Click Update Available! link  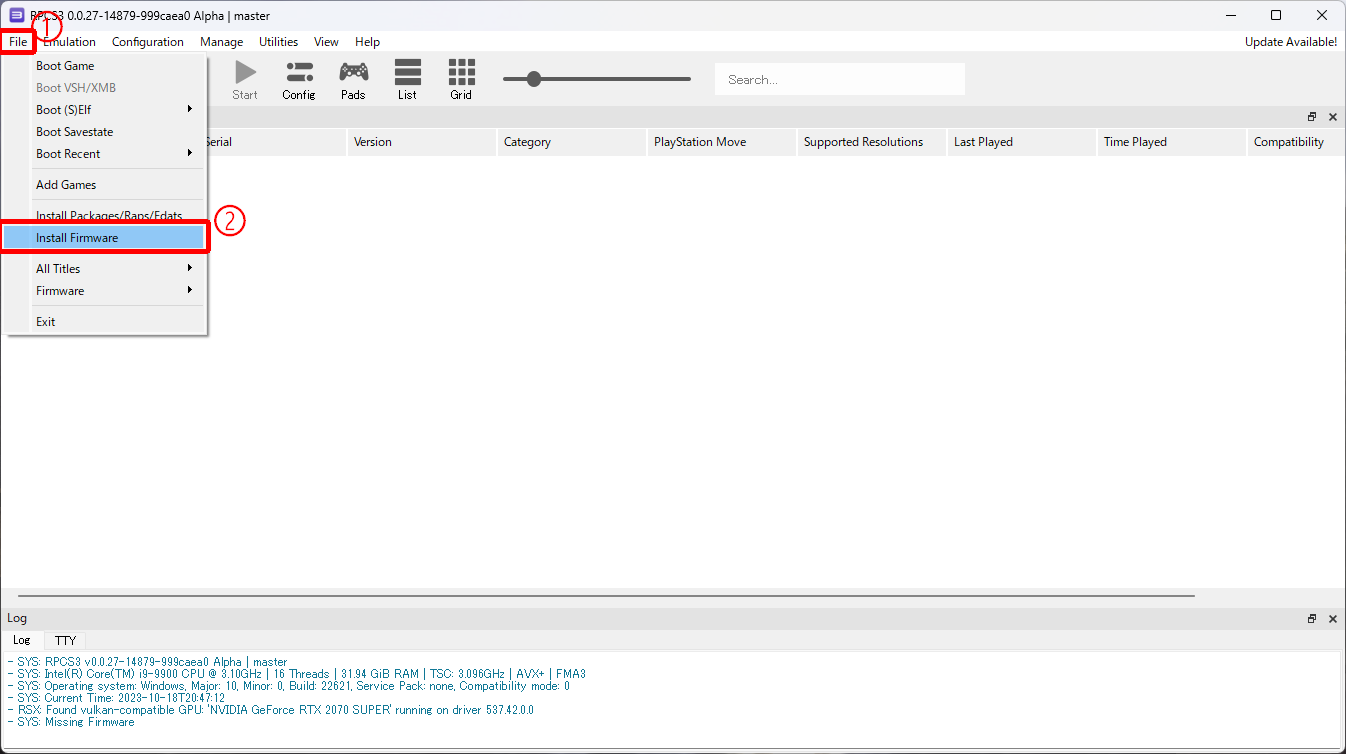pyautogui.click(x=1290, y=42)
